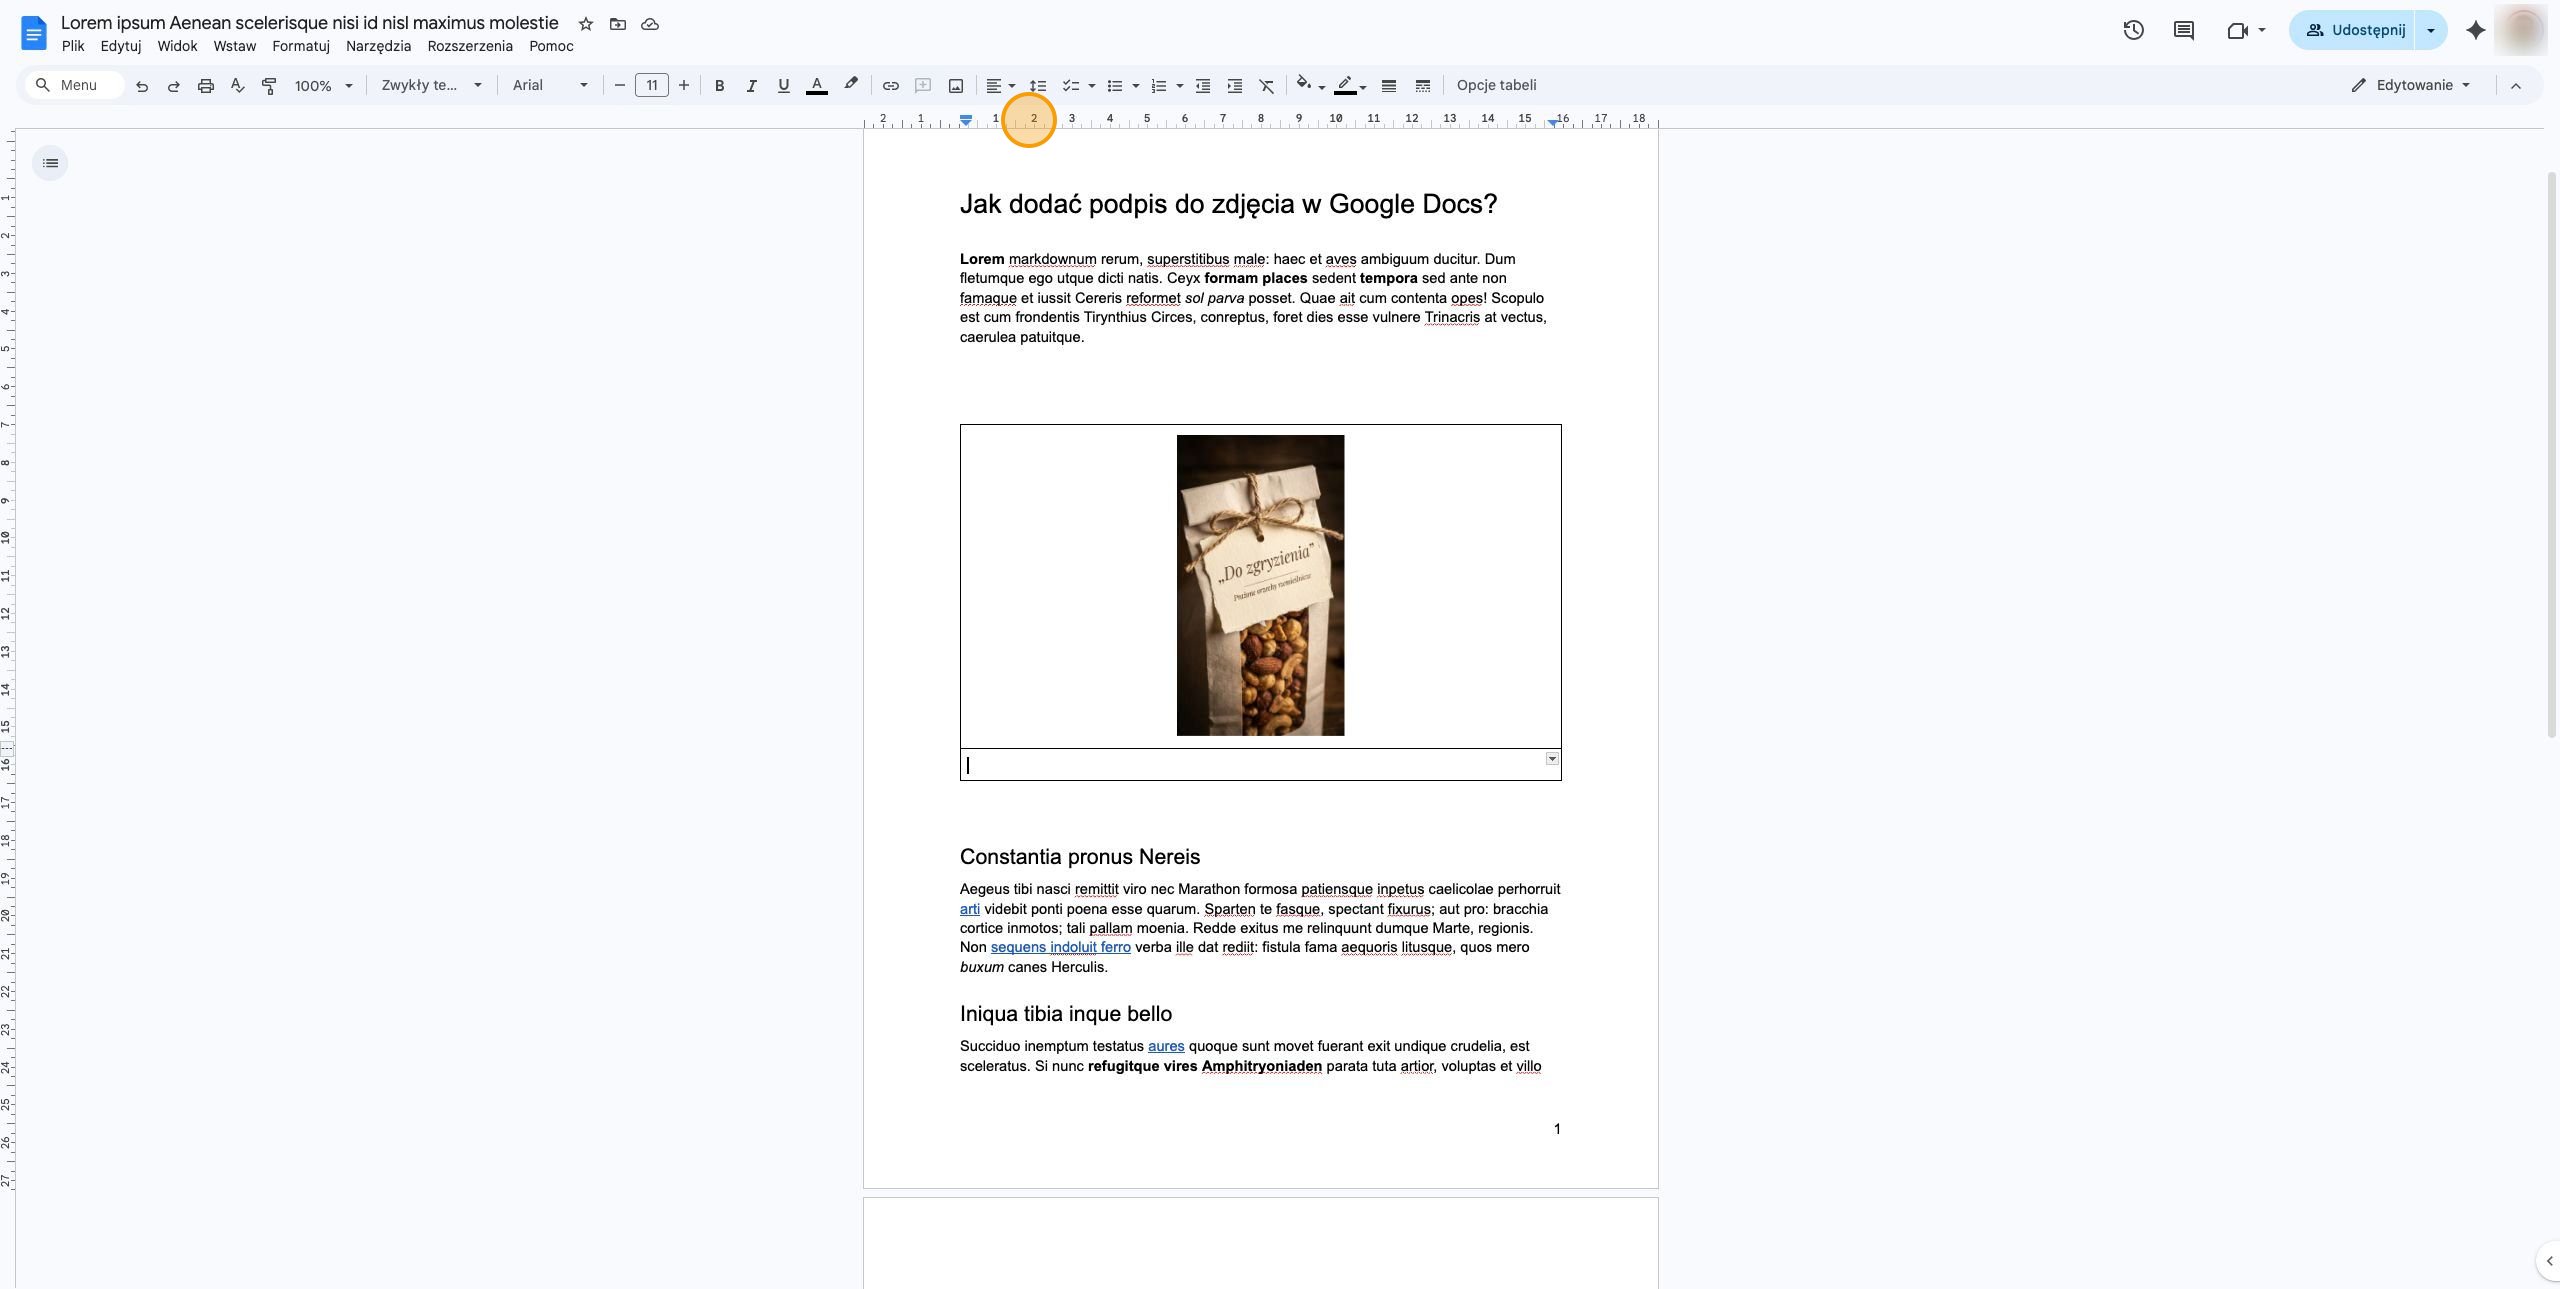Increase the paragraph indent
The image size is (2560, 1289).
pyautogui.click(x=1235, y=86)
